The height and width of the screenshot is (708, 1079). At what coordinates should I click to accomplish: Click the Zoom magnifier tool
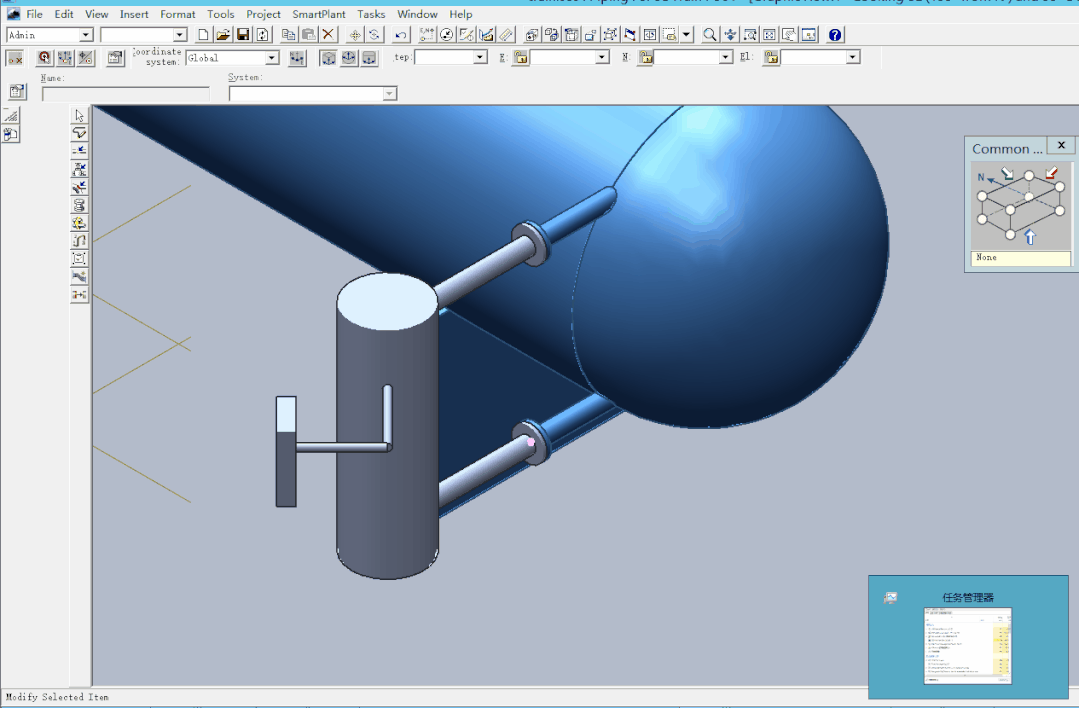709,34
